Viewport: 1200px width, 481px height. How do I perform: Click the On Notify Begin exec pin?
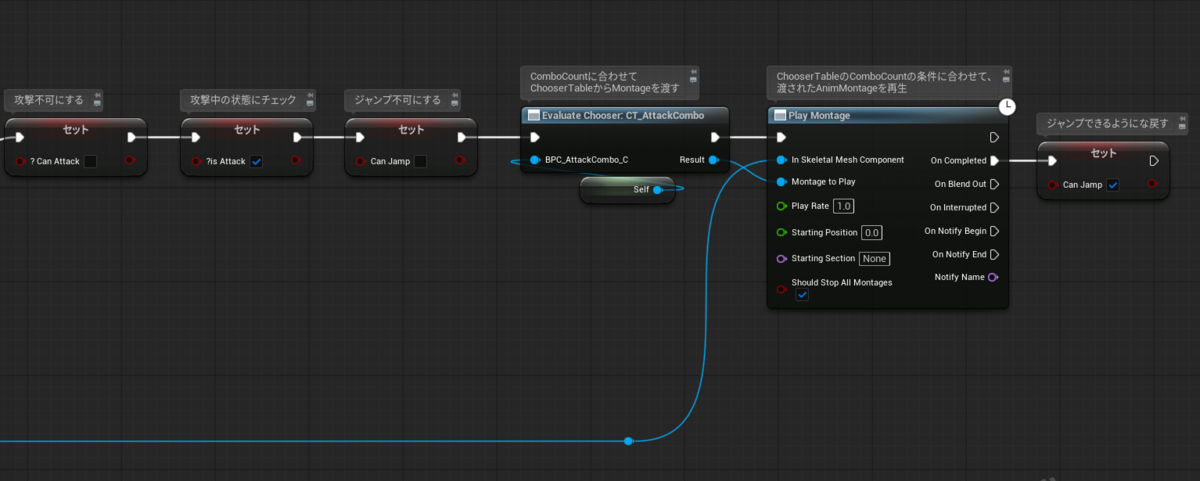click(x=994, y=231)
